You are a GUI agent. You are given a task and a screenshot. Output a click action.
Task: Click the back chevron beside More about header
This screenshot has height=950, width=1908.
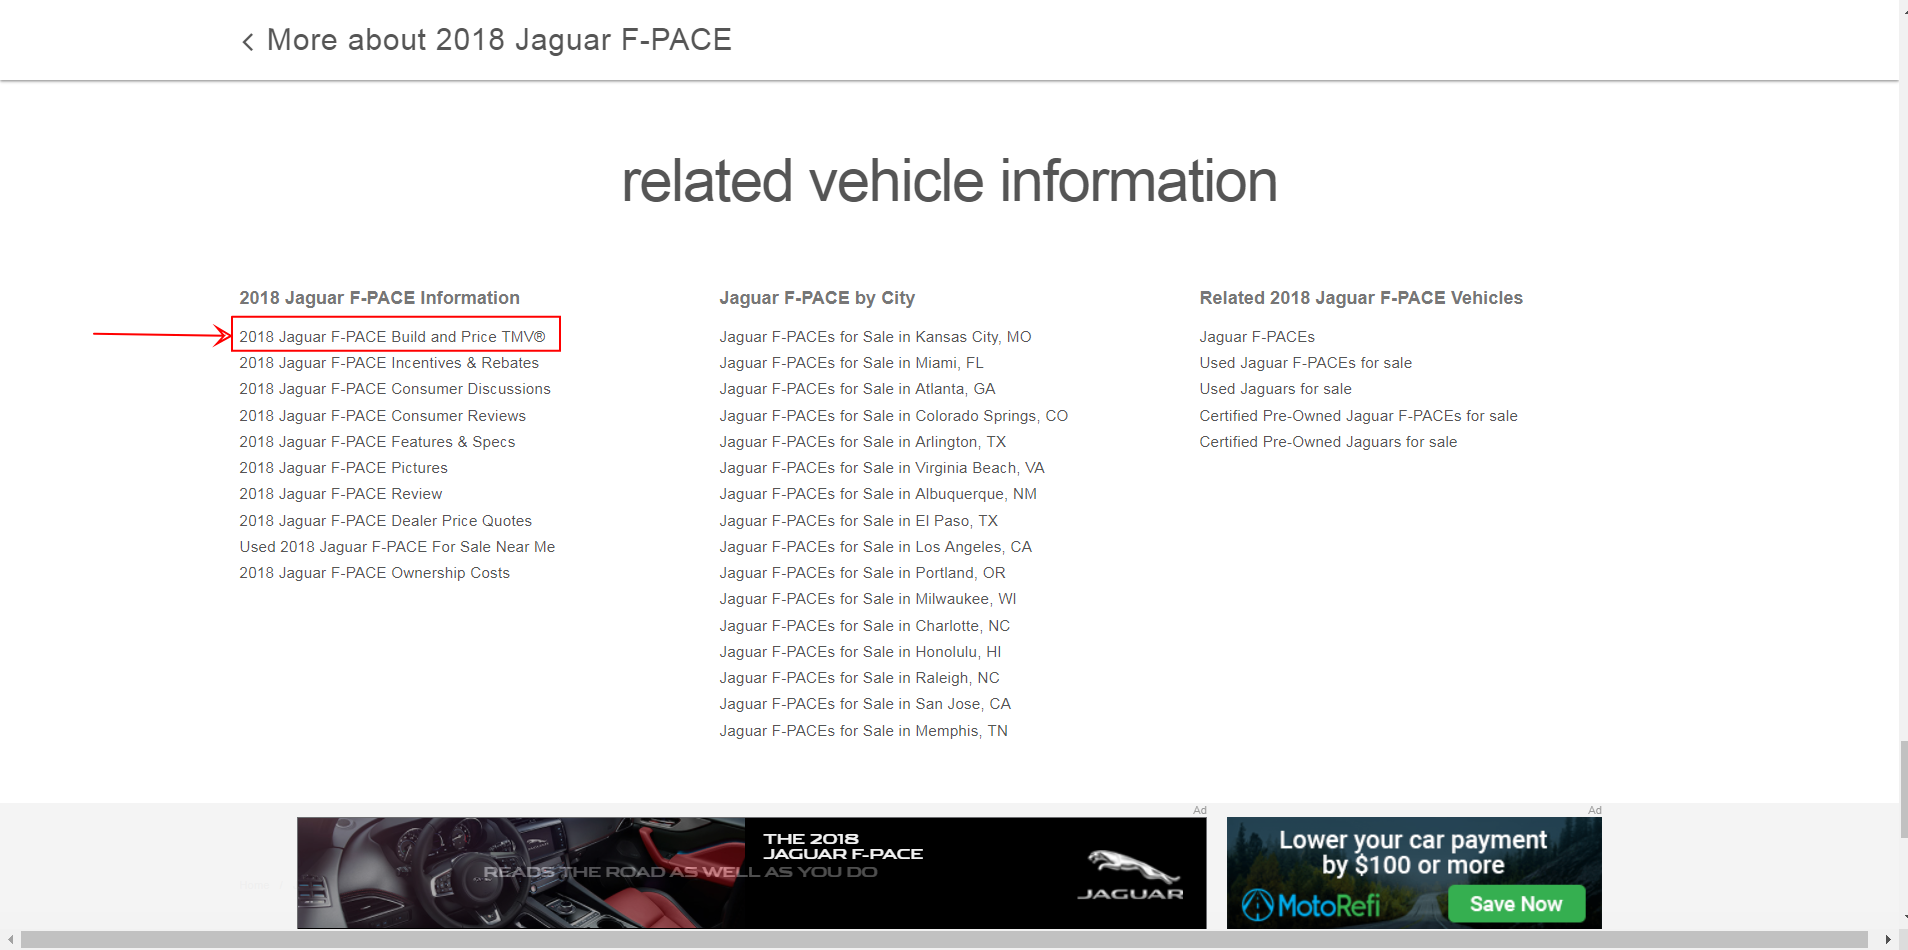pos(247,42)
